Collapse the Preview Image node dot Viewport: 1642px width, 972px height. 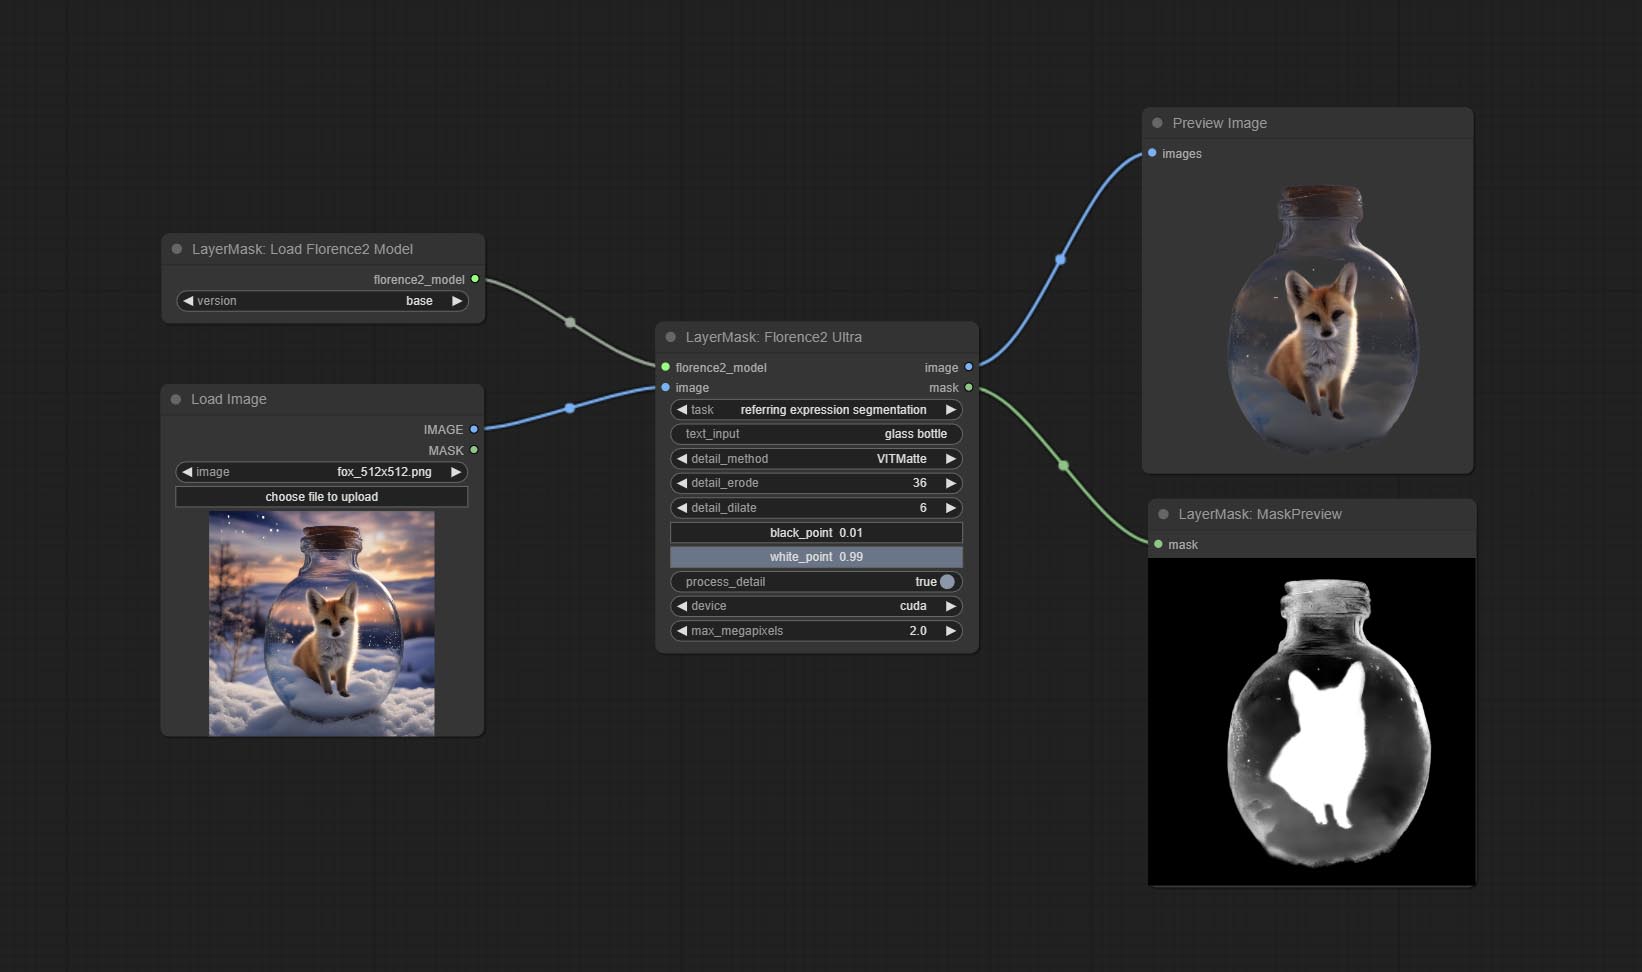1158,123
